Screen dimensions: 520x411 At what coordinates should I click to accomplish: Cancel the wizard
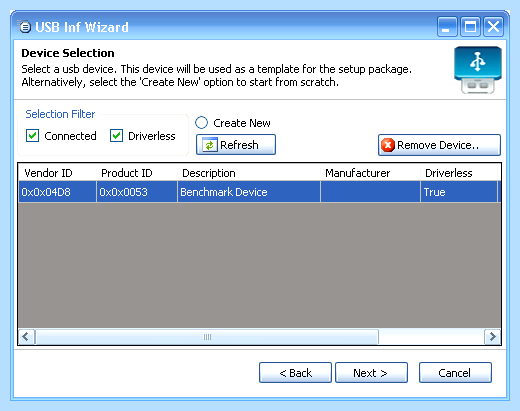(455, 373)
